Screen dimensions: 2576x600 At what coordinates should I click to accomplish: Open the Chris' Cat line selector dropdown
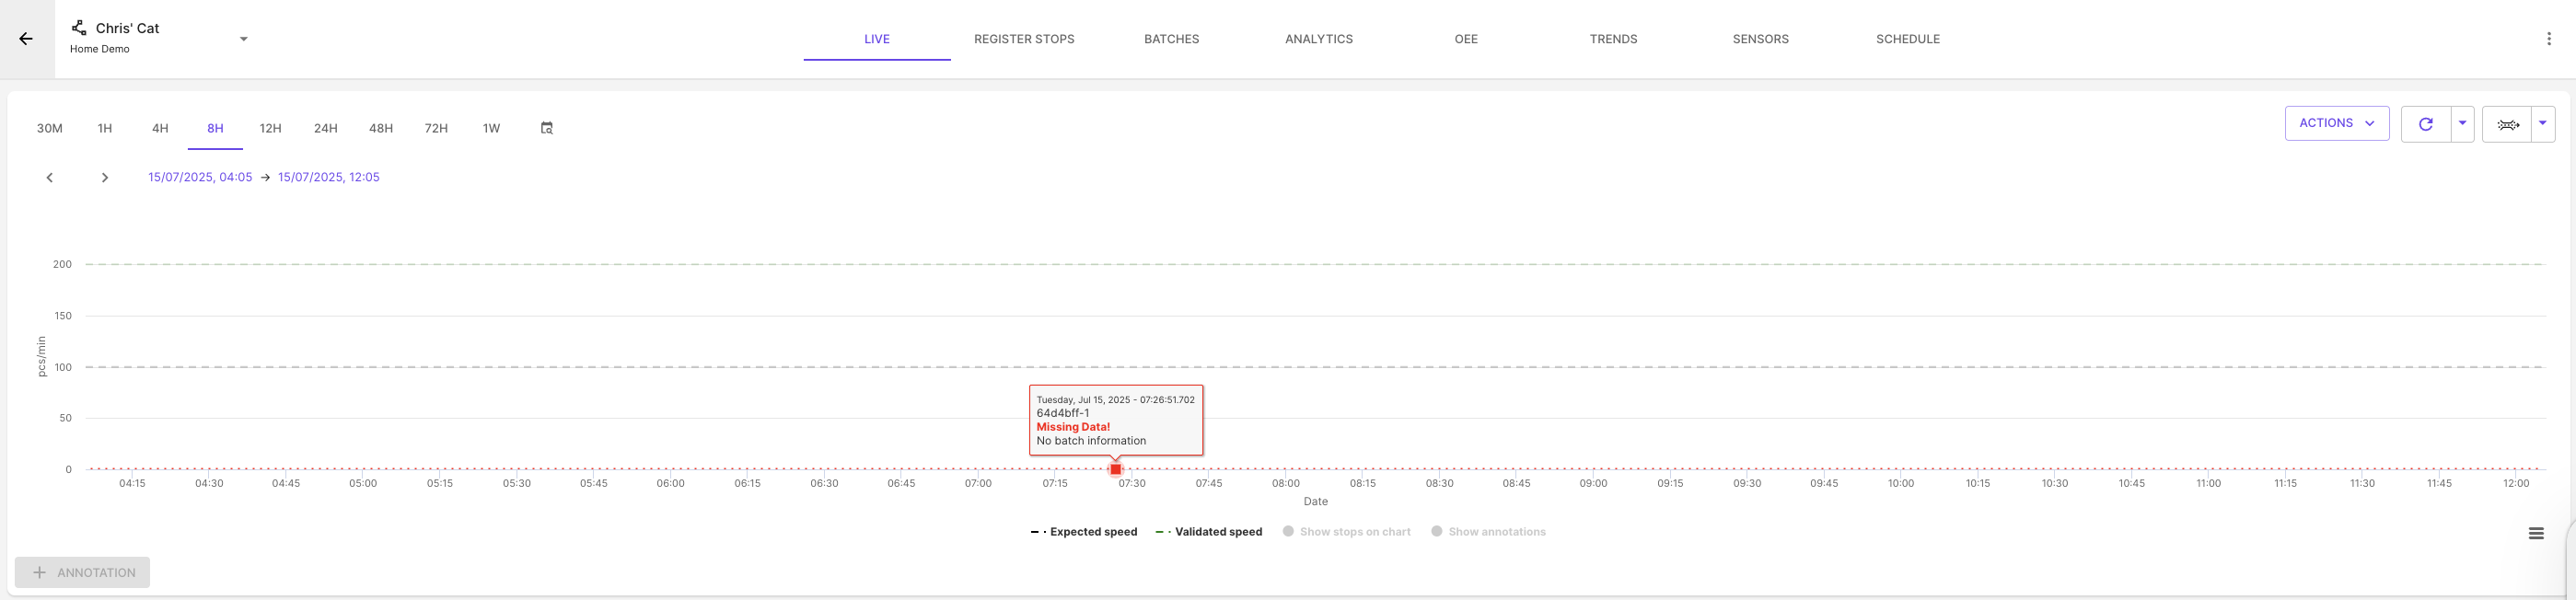pyautogui.click(x=243, y=39)
